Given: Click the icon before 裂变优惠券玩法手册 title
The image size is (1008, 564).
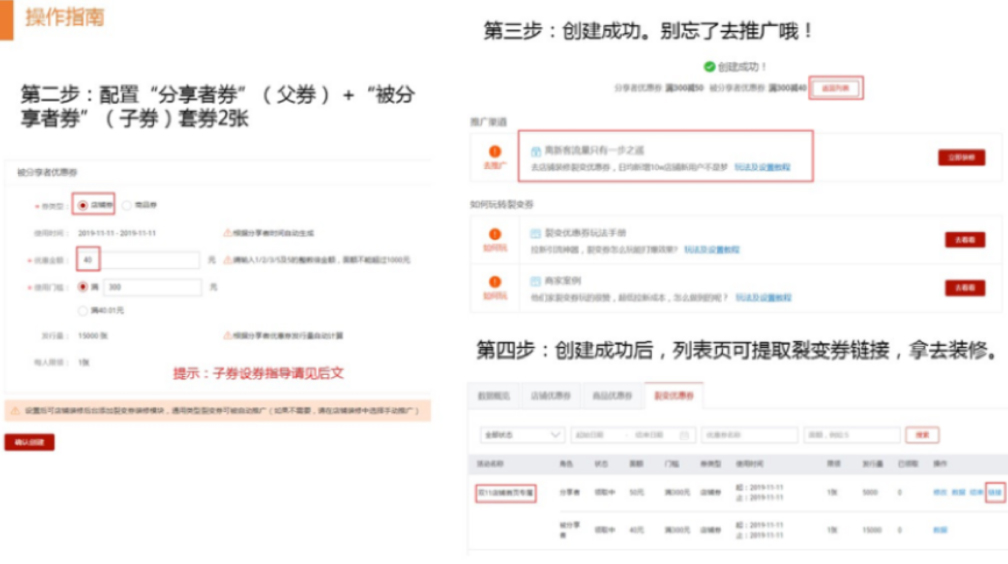Looking at the screenshot, I should pos(536,233).
